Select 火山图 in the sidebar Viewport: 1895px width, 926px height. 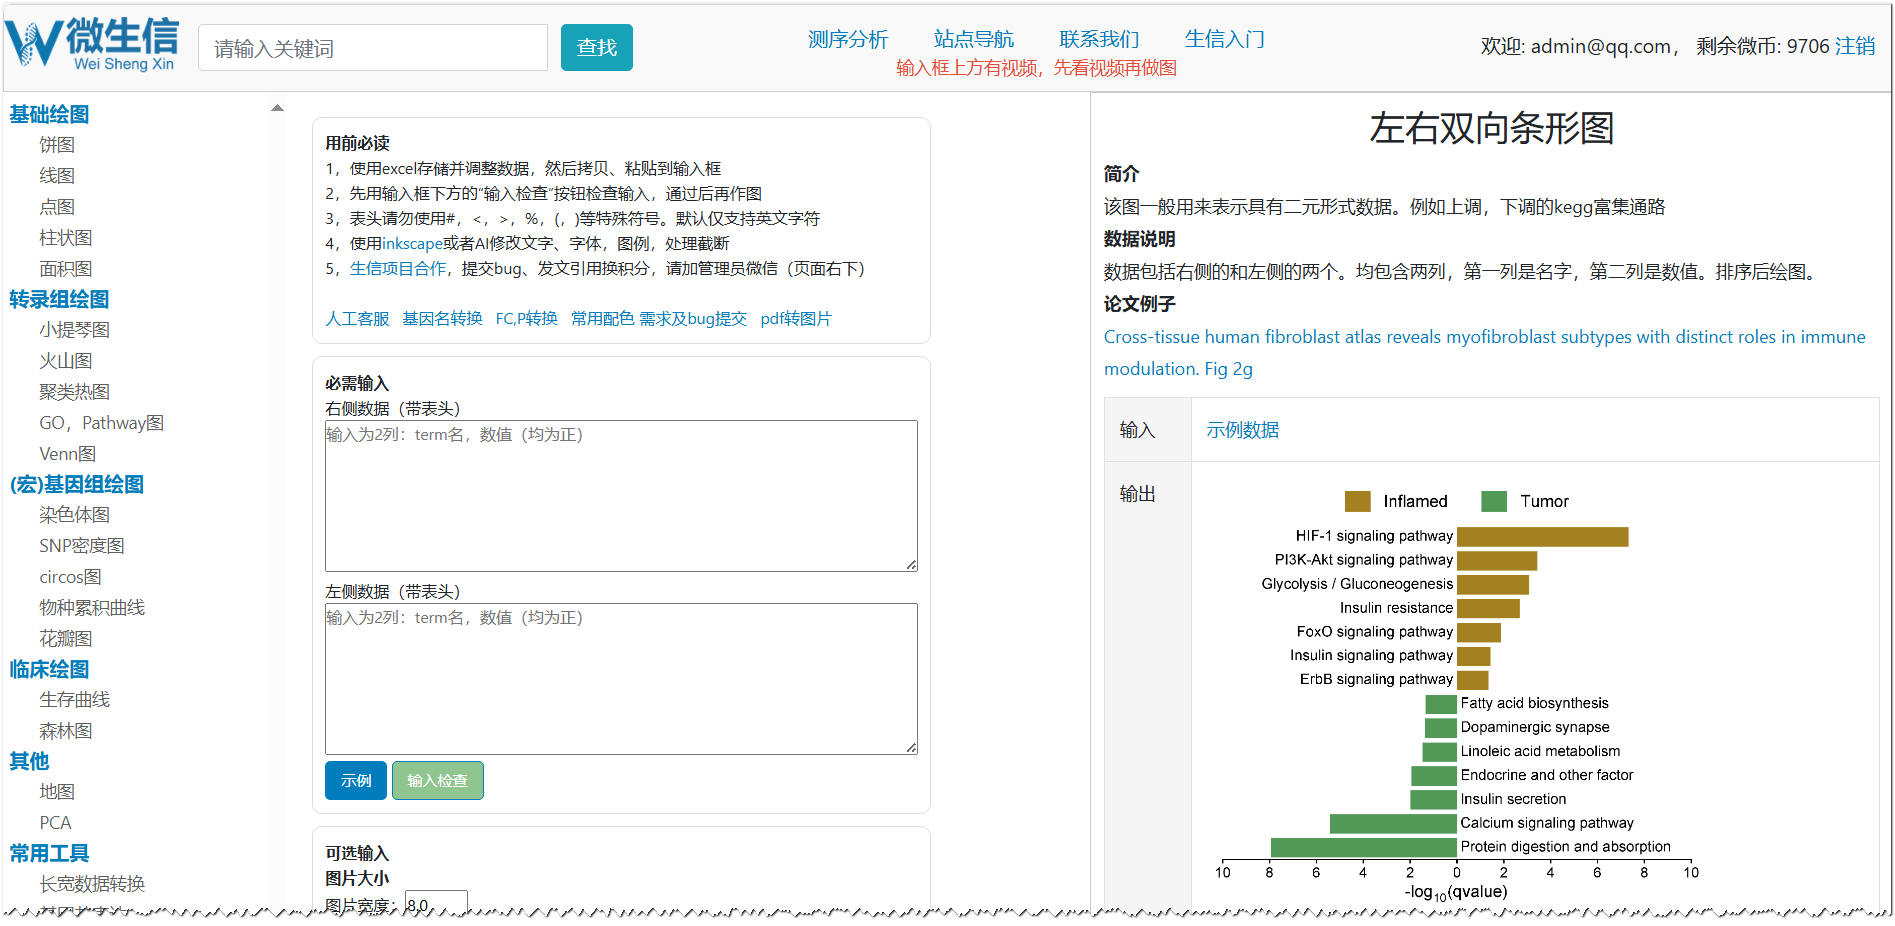(x=66, y=361)
